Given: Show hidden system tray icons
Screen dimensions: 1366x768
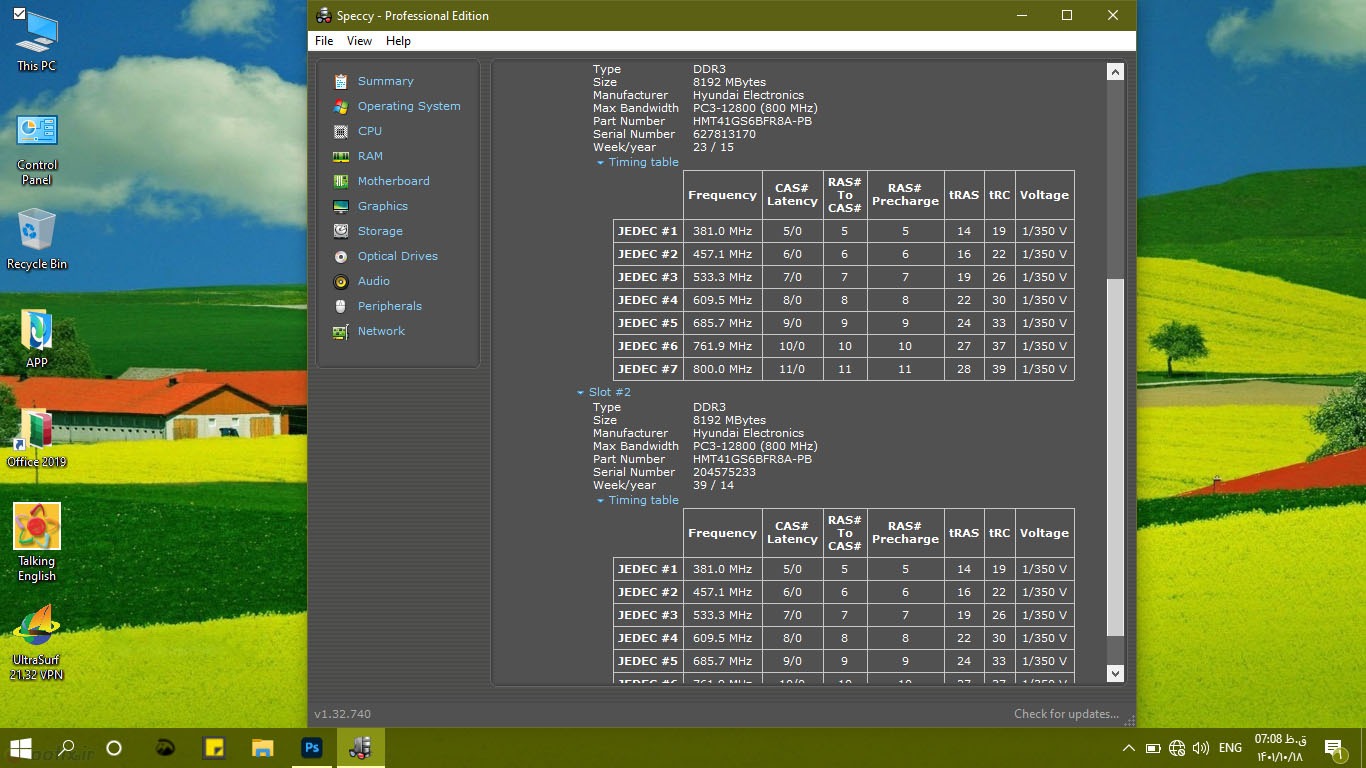Looking at the screenshot, I should [x=1129, y=748].
